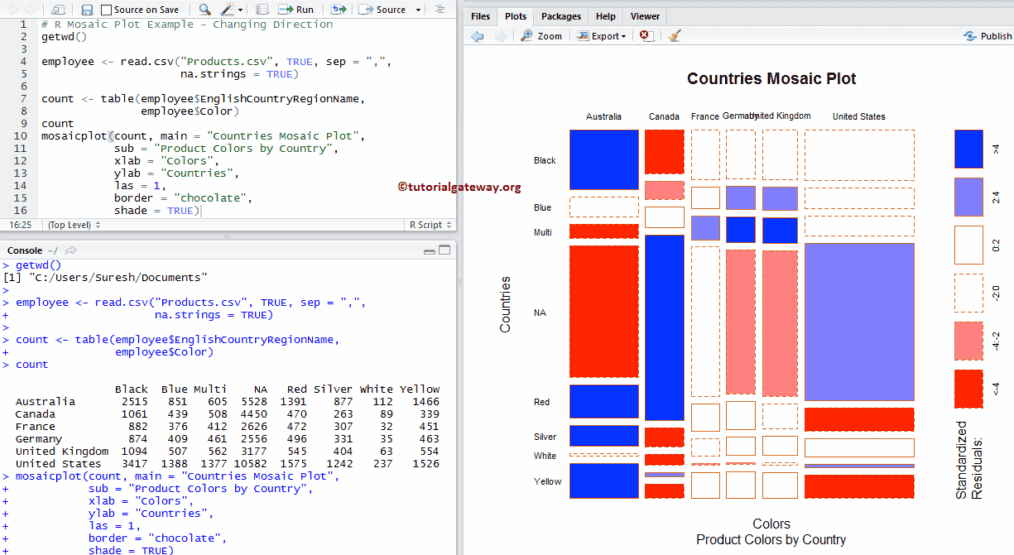Viewport: 1014px width, 555px height.
Task: Source the active script file
Action: pyautogui.click(x=383, y=10)
